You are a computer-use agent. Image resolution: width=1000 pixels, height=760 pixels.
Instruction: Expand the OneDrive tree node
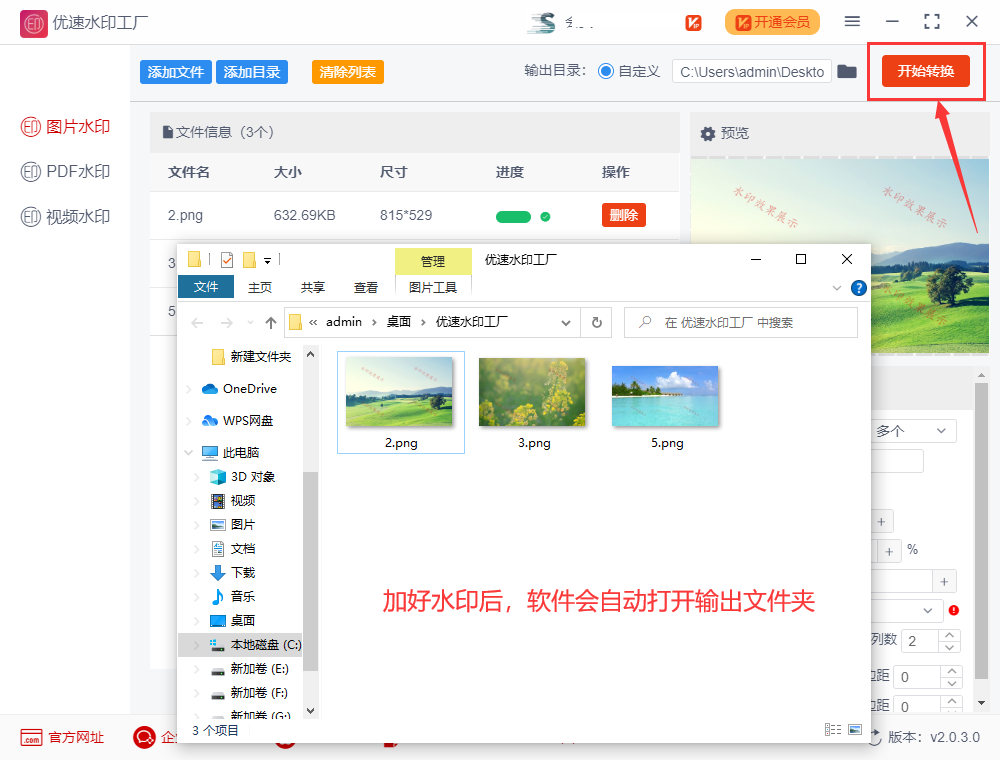pos(188,389)
